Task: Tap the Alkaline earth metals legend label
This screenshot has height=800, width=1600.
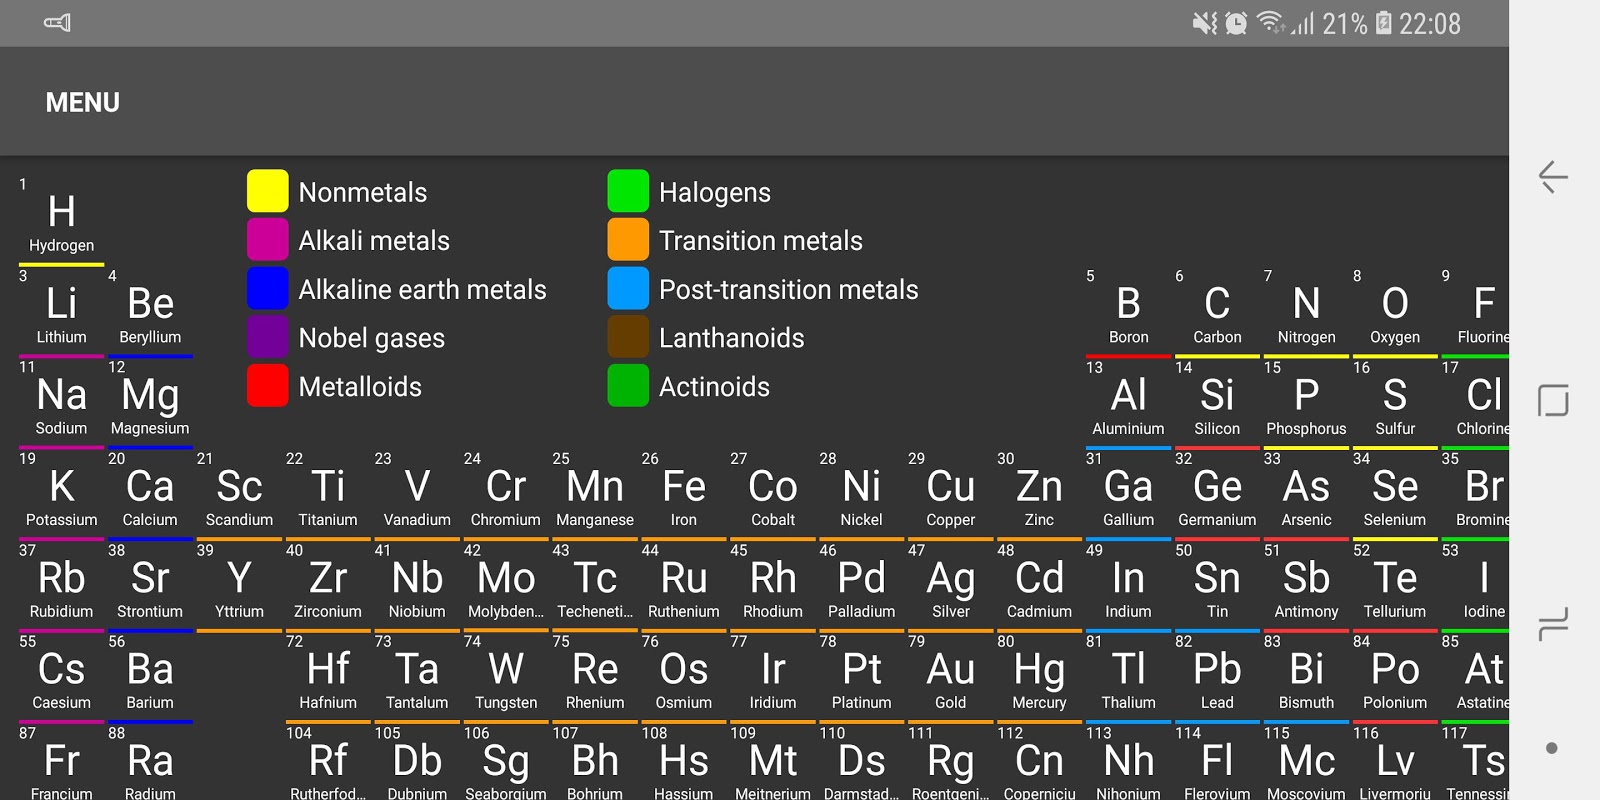Action: coord(422,290)
